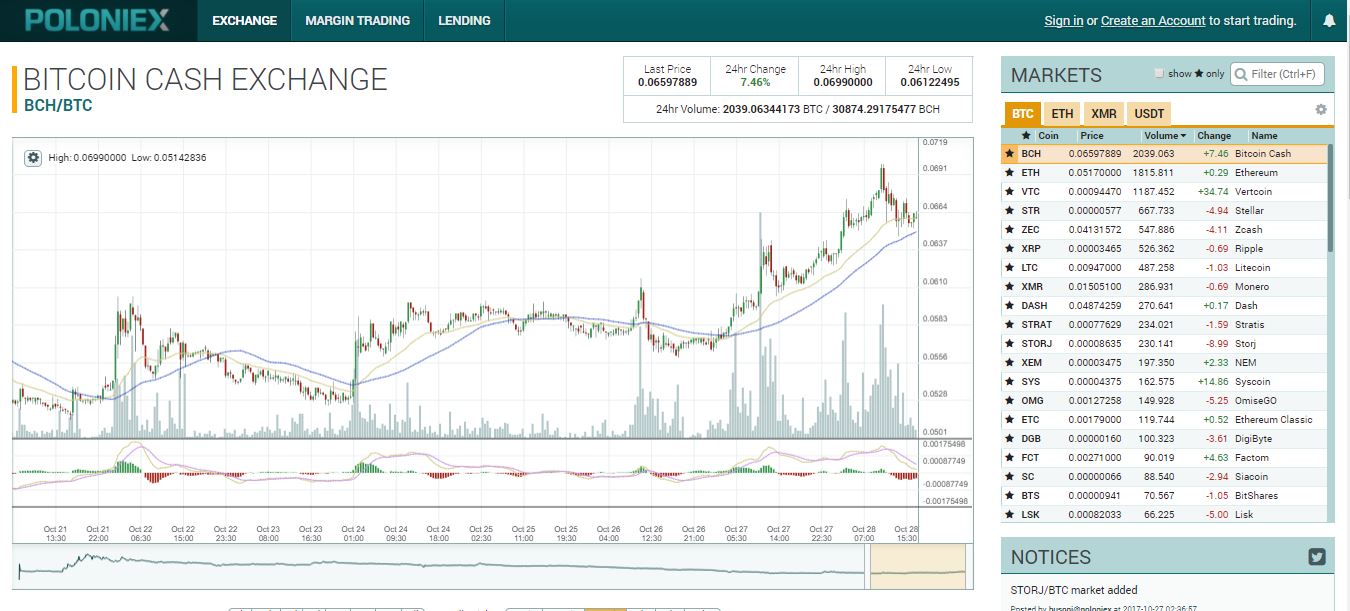The width and height of the screenshot is (1350, 611).
Task: Sort markets by Change column
Action: tap(1214, 136)
